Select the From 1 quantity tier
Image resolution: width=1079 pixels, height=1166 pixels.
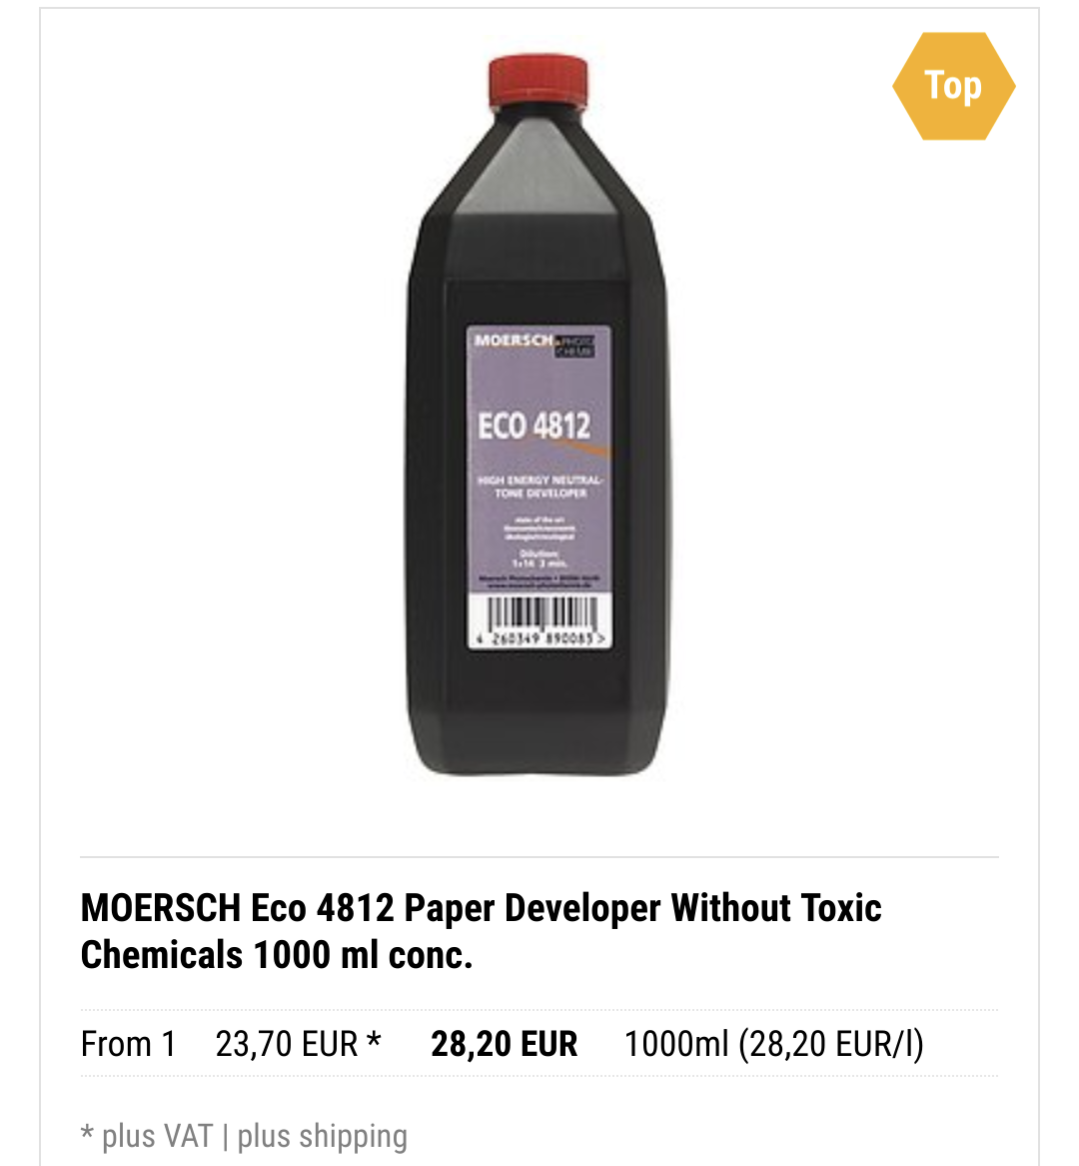point(128,1043)
